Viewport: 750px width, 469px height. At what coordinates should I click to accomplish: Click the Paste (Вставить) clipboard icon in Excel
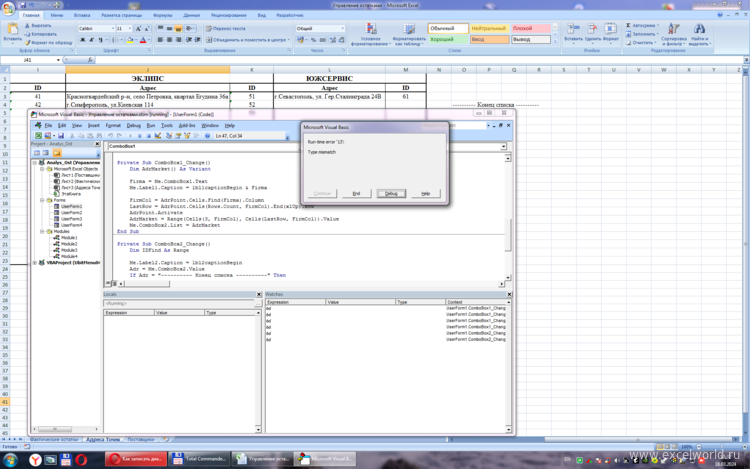pos(12,30)
